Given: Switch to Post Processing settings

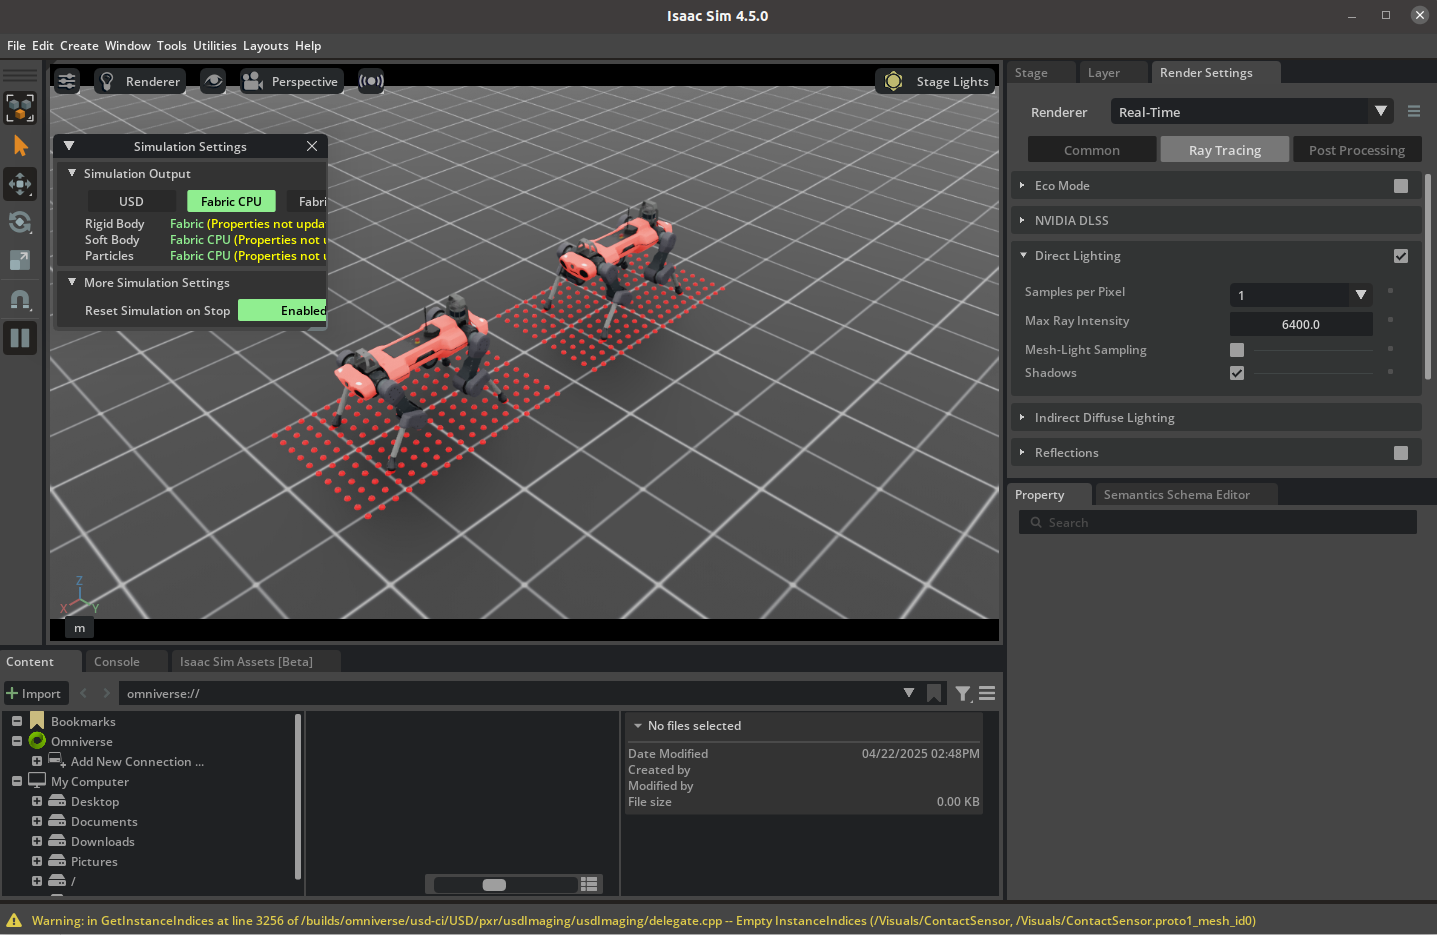Looking at the screenshot, I should pyautogui.click(x=1357, y=150).
